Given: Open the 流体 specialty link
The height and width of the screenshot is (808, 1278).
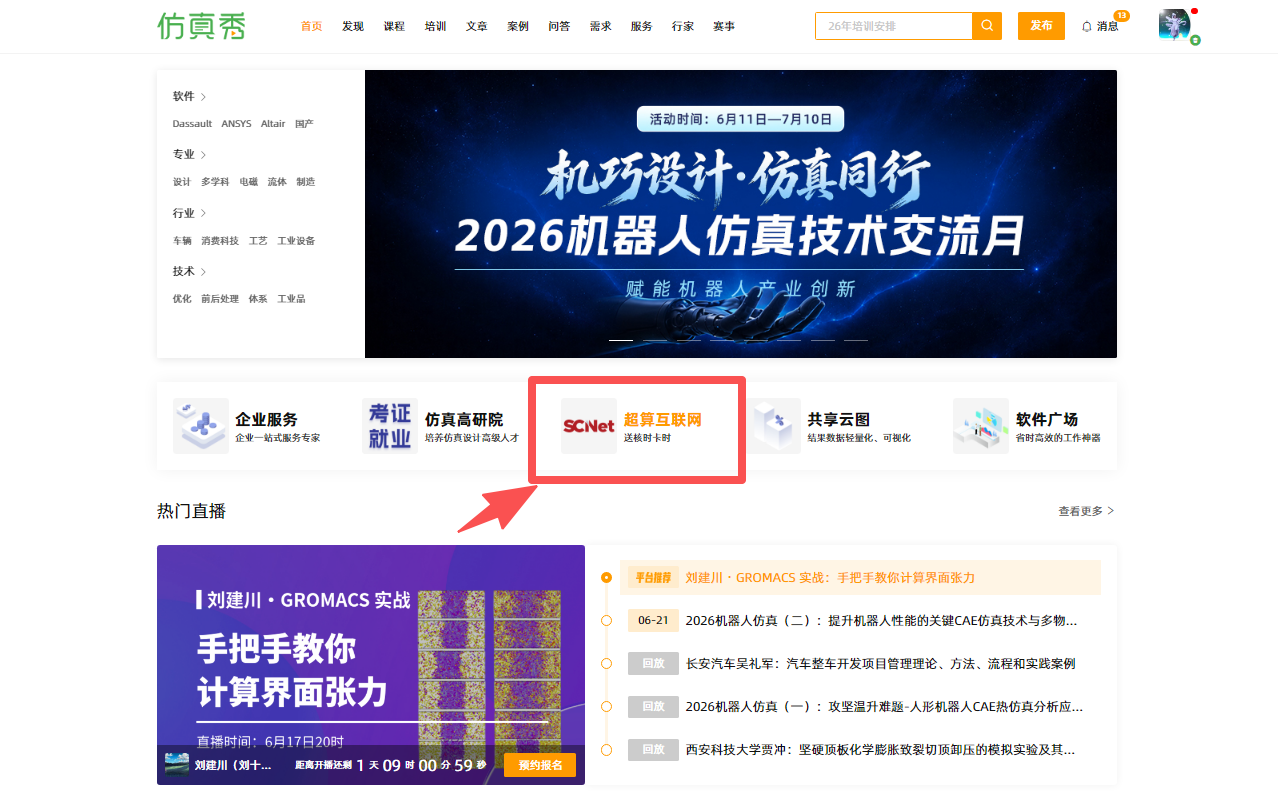Looking at the screenshot, I should pos(277,182).
